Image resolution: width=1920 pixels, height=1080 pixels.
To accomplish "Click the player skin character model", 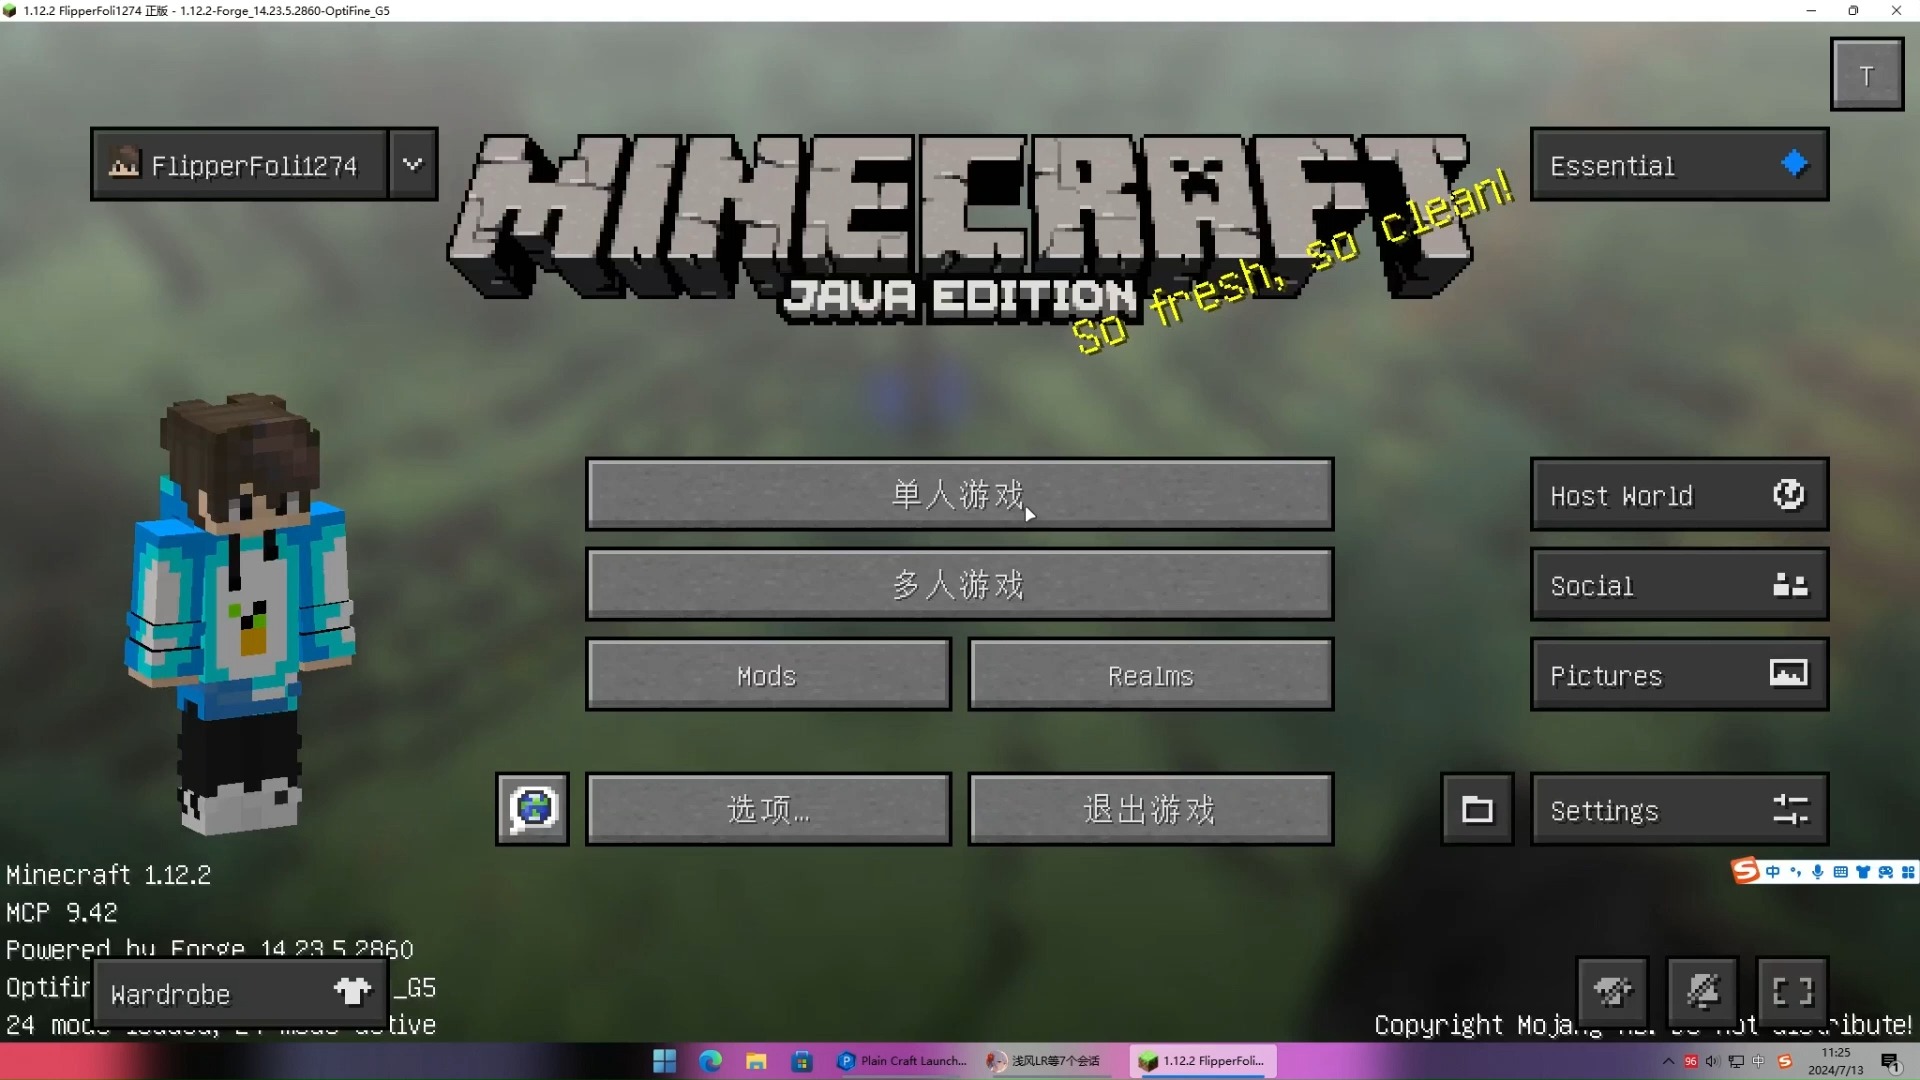I will click(x=240, y=614).
